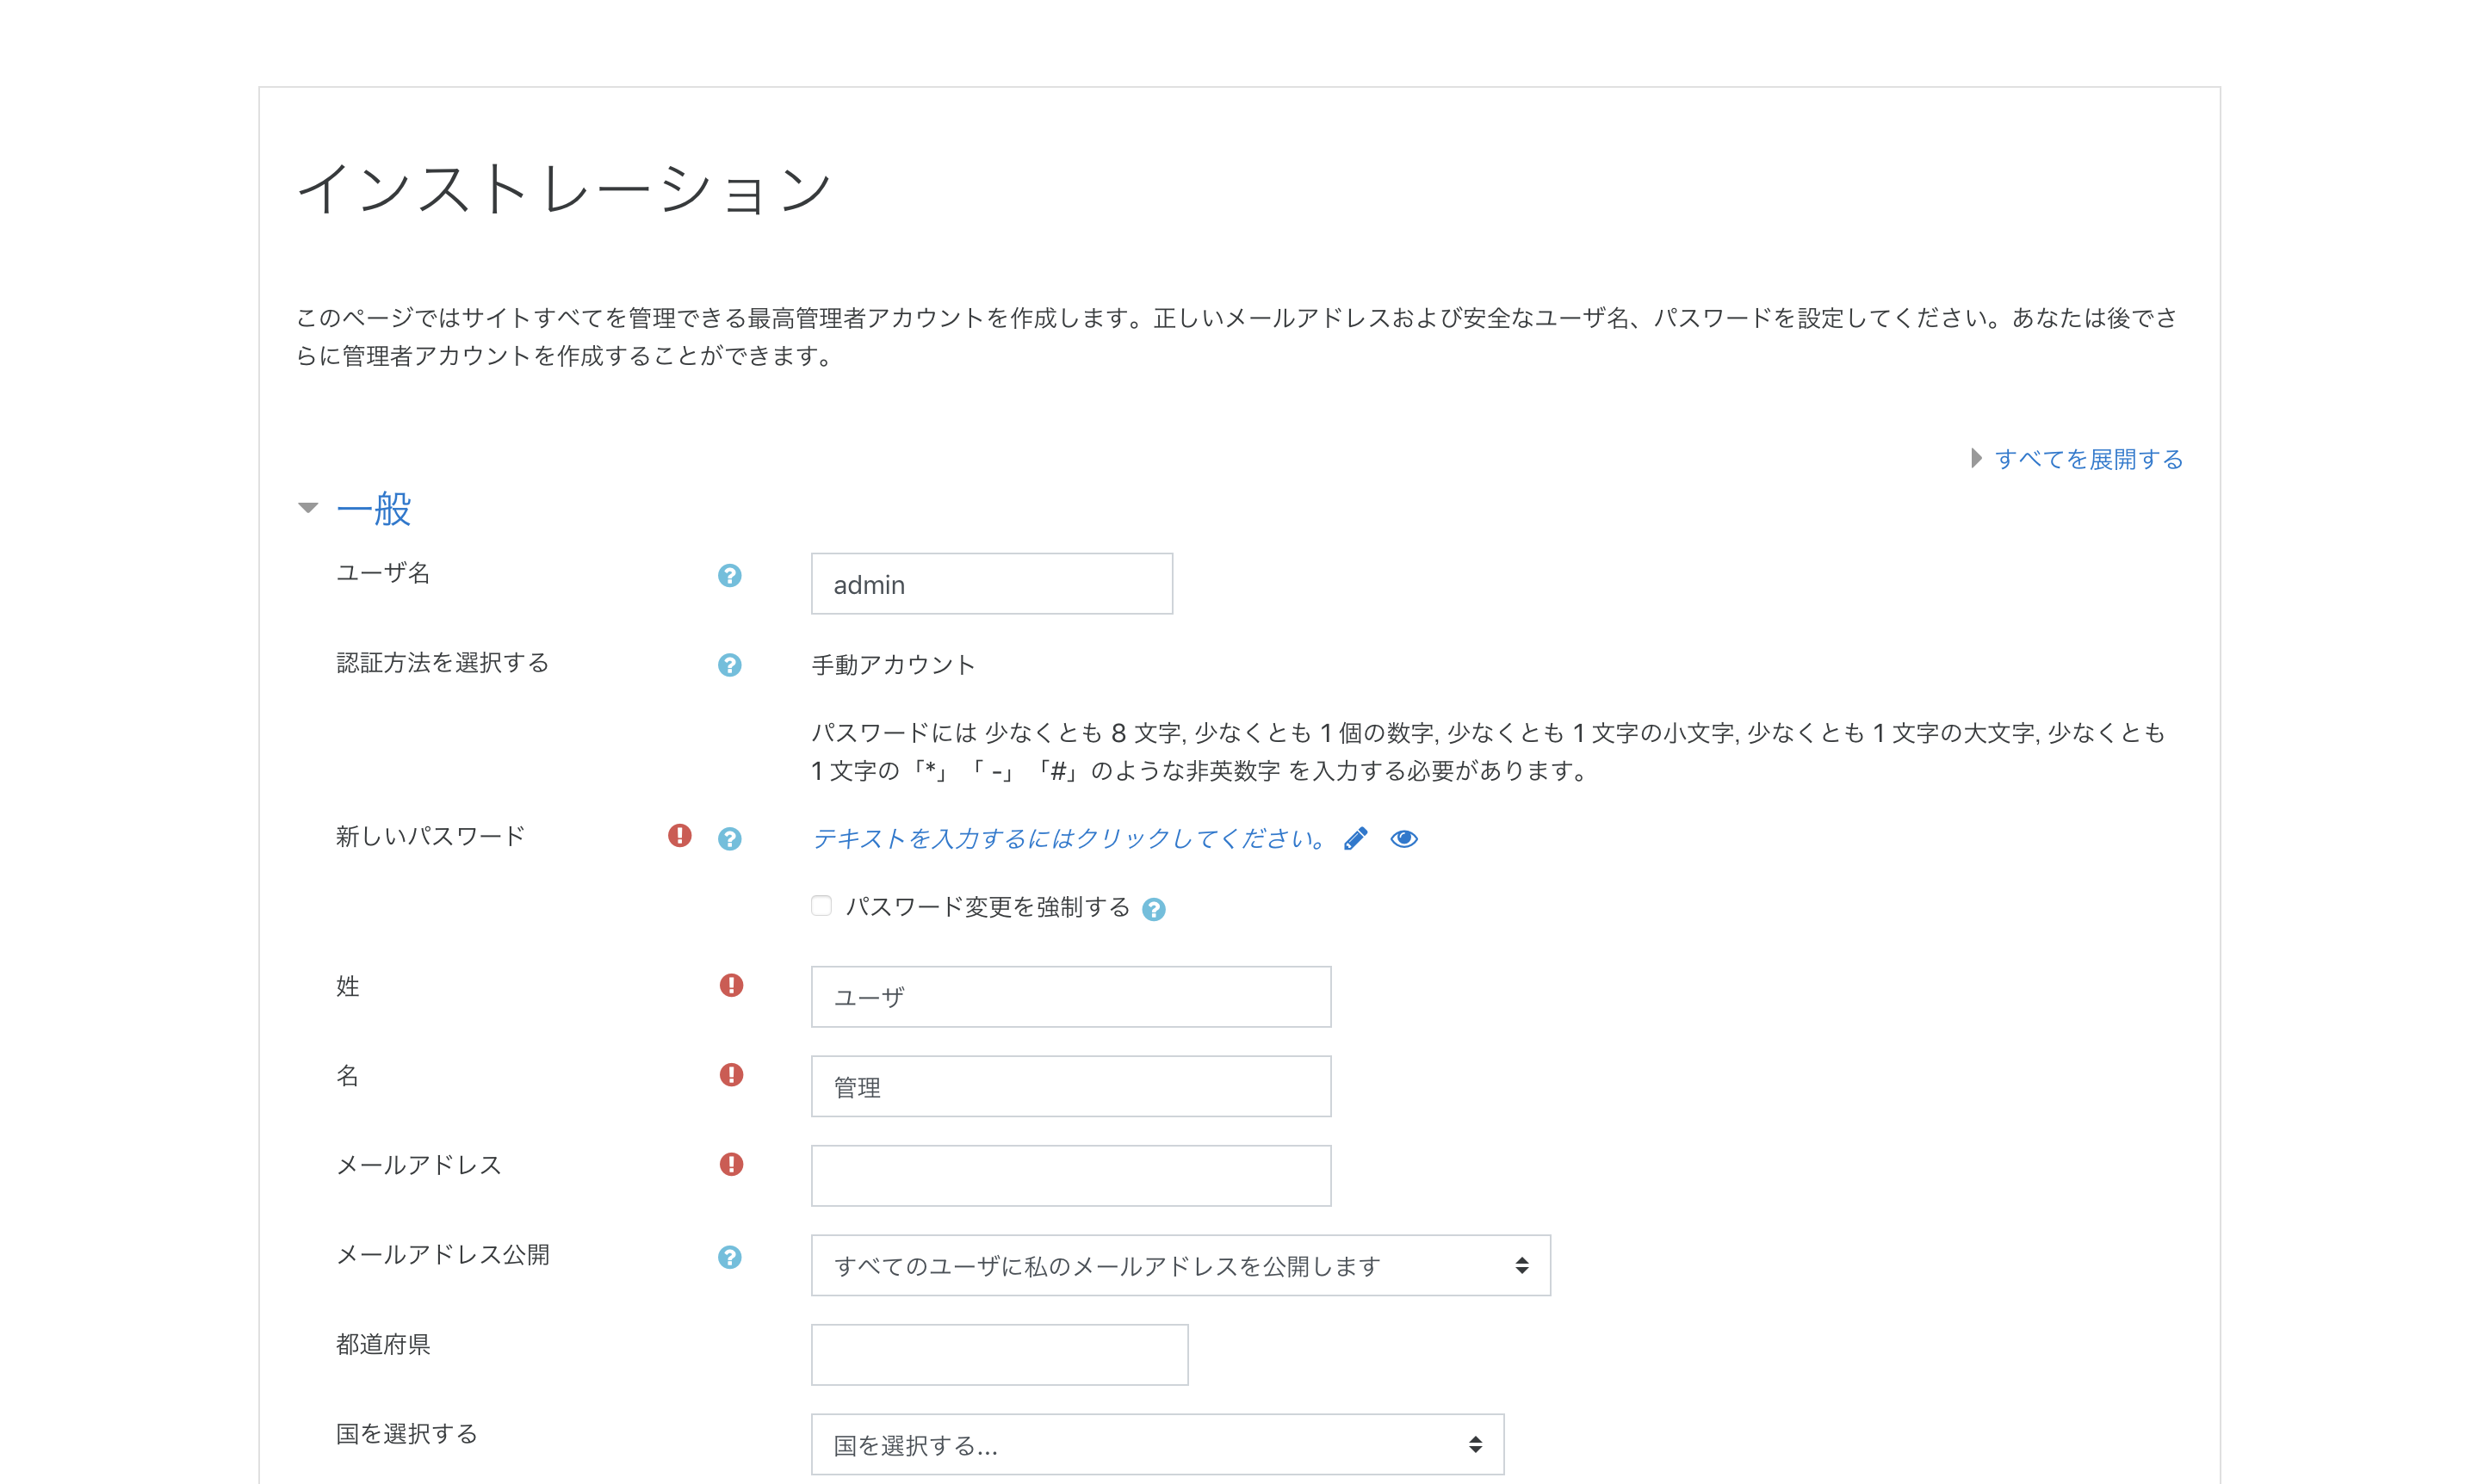Image resolution: width=2478 pixels, height=1484 pixels.
Task: Click the empty メールアドレス field
Action: pyautogui.click(x=1070, y=1175)
